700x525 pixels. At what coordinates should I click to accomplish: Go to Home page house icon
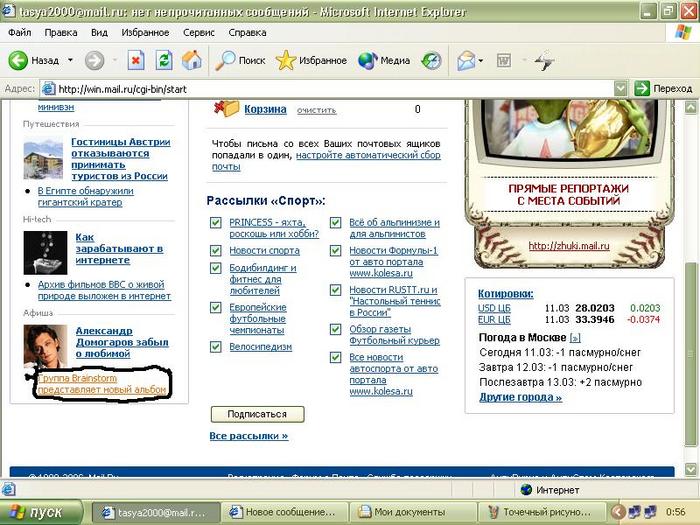192,60
